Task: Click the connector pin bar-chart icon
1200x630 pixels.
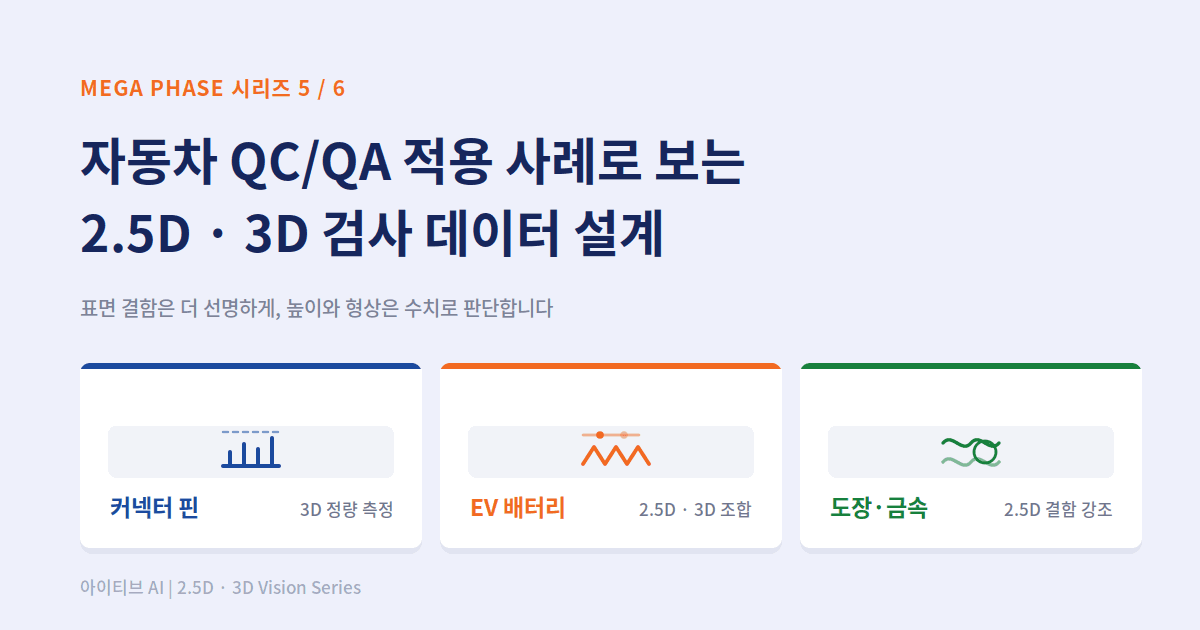Action: click(x=251, y=449)
